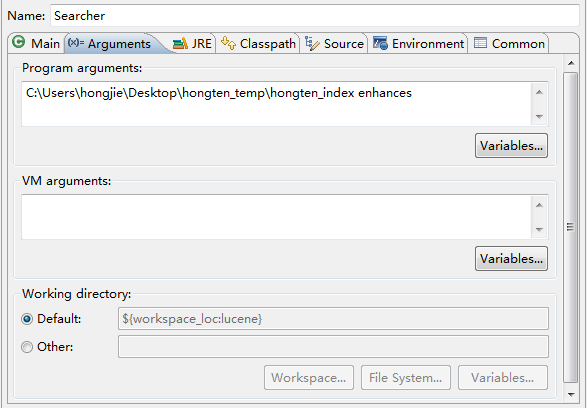587x408 pixels.
Task: Click the Common tab table icon
Action: [480, 43]
